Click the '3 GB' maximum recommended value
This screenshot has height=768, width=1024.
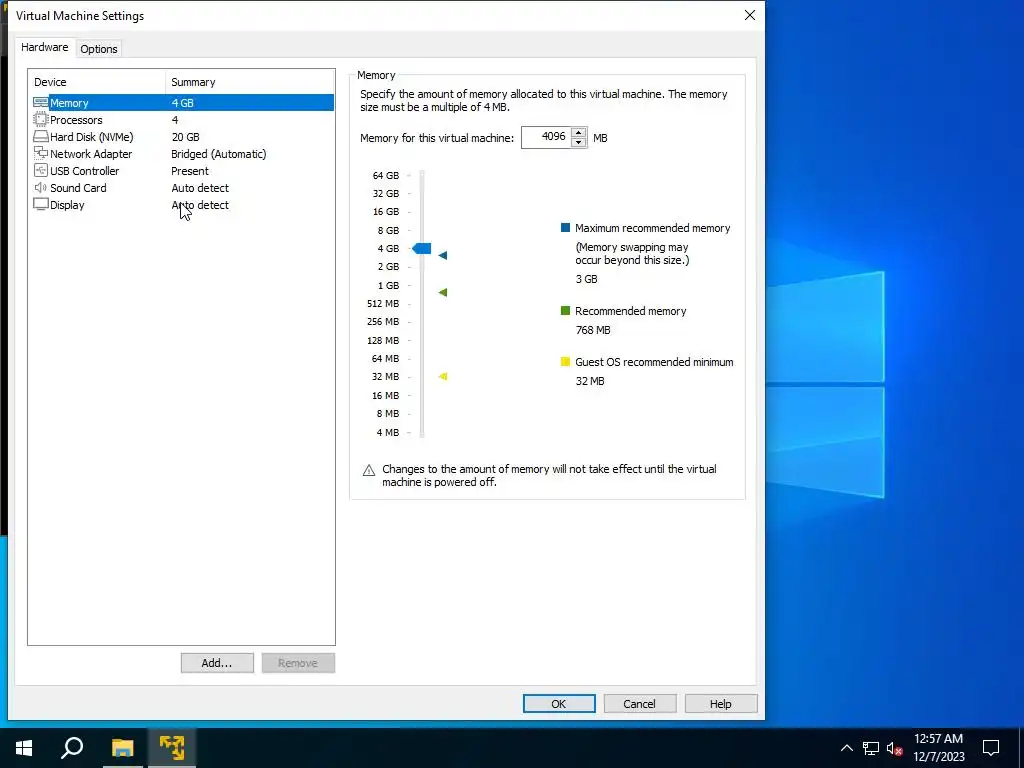point(586,279)
